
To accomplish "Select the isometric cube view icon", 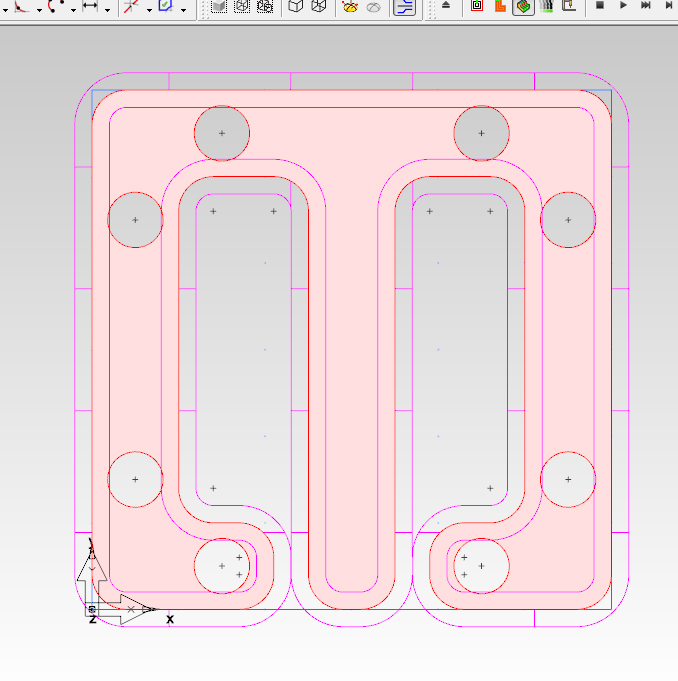I will (318, 6).
